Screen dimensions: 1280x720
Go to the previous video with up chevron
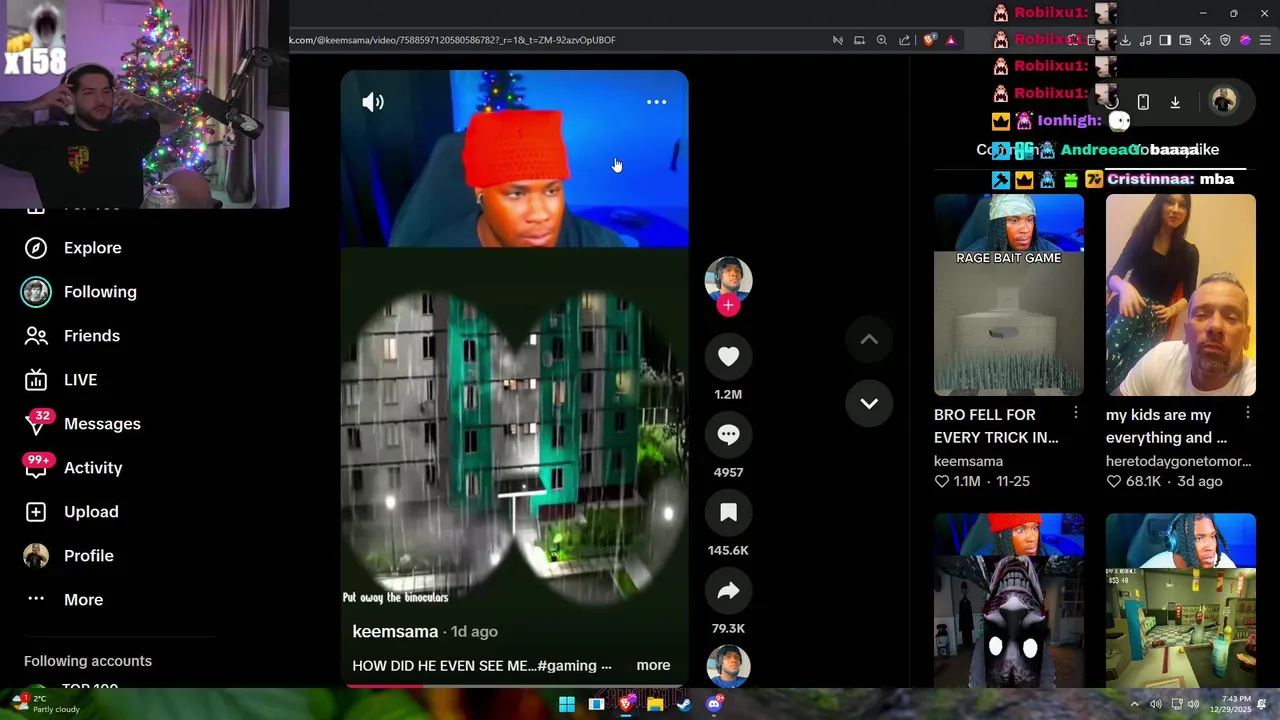[x=869, y=340]
